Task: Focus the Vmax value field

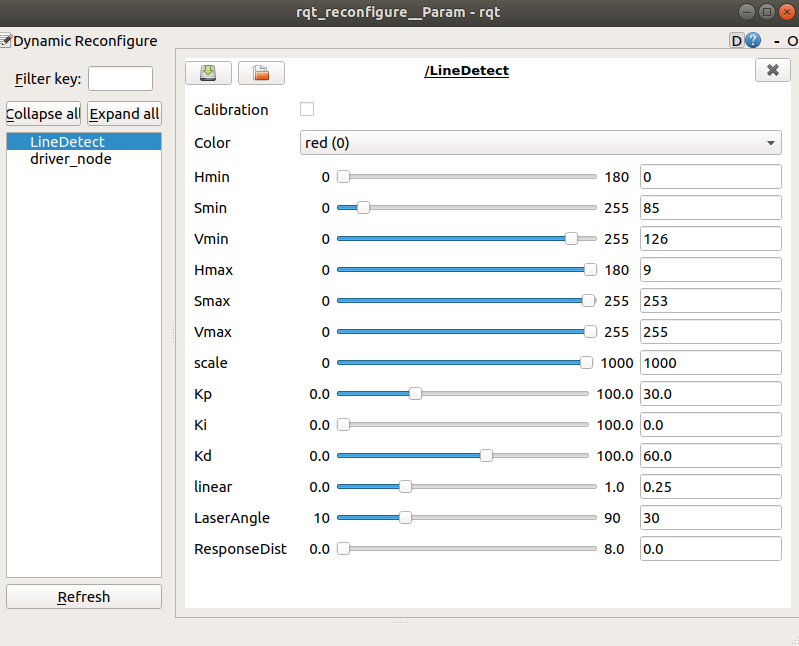Action: pyautogui.click(x=710, y=332)
